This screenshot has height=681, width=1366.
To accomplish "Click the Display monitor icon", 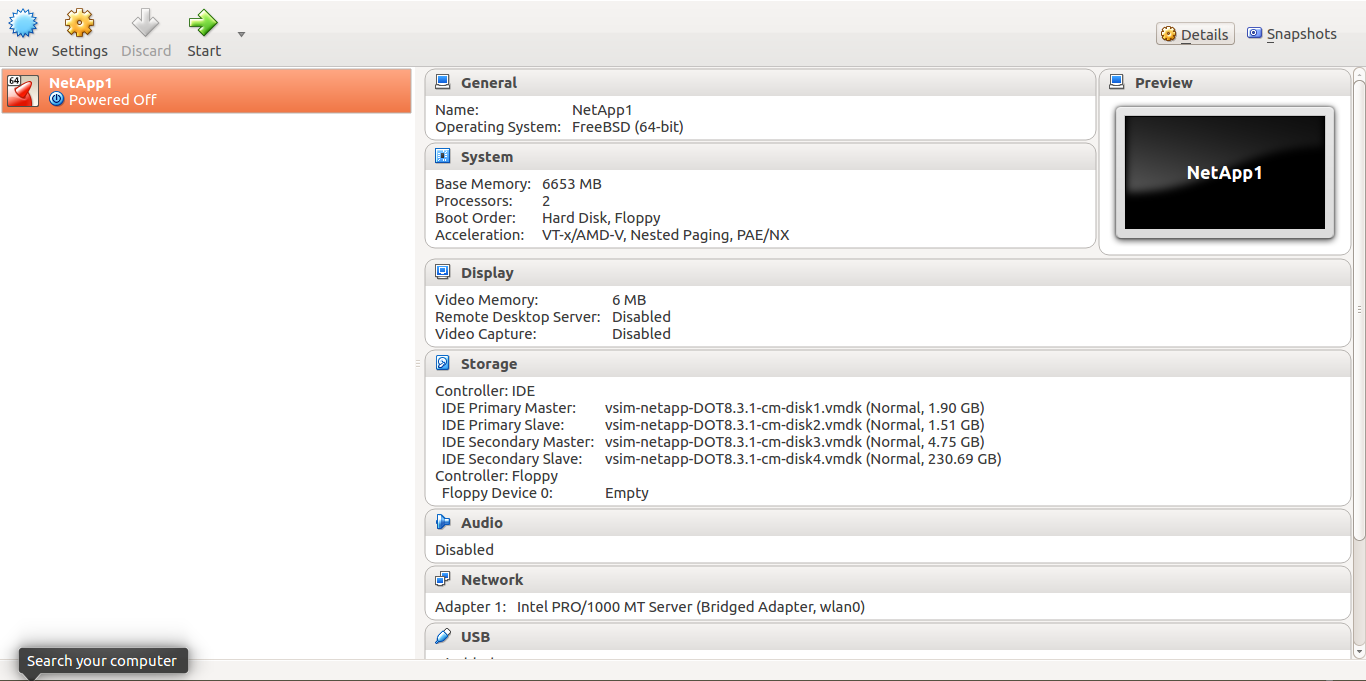I will pyautogui.click(x=443, y=273).
